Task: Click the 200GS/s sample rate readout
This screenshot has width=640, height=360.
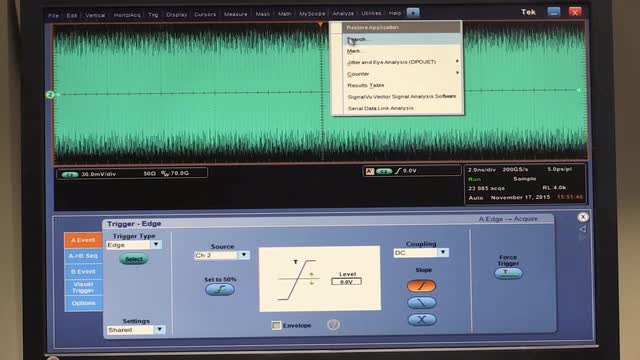Action: [x=515, y=169]
